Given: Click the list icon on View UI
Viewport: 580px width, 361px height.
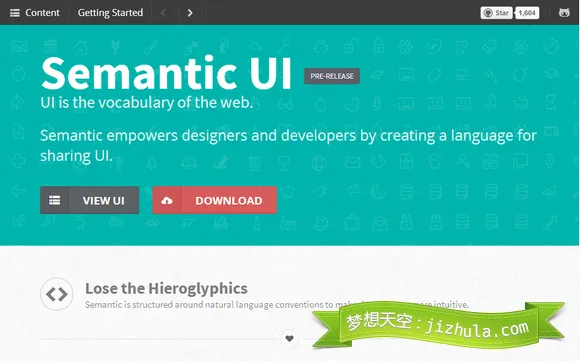Looking at the screenshot, I should tap(55, 200).
